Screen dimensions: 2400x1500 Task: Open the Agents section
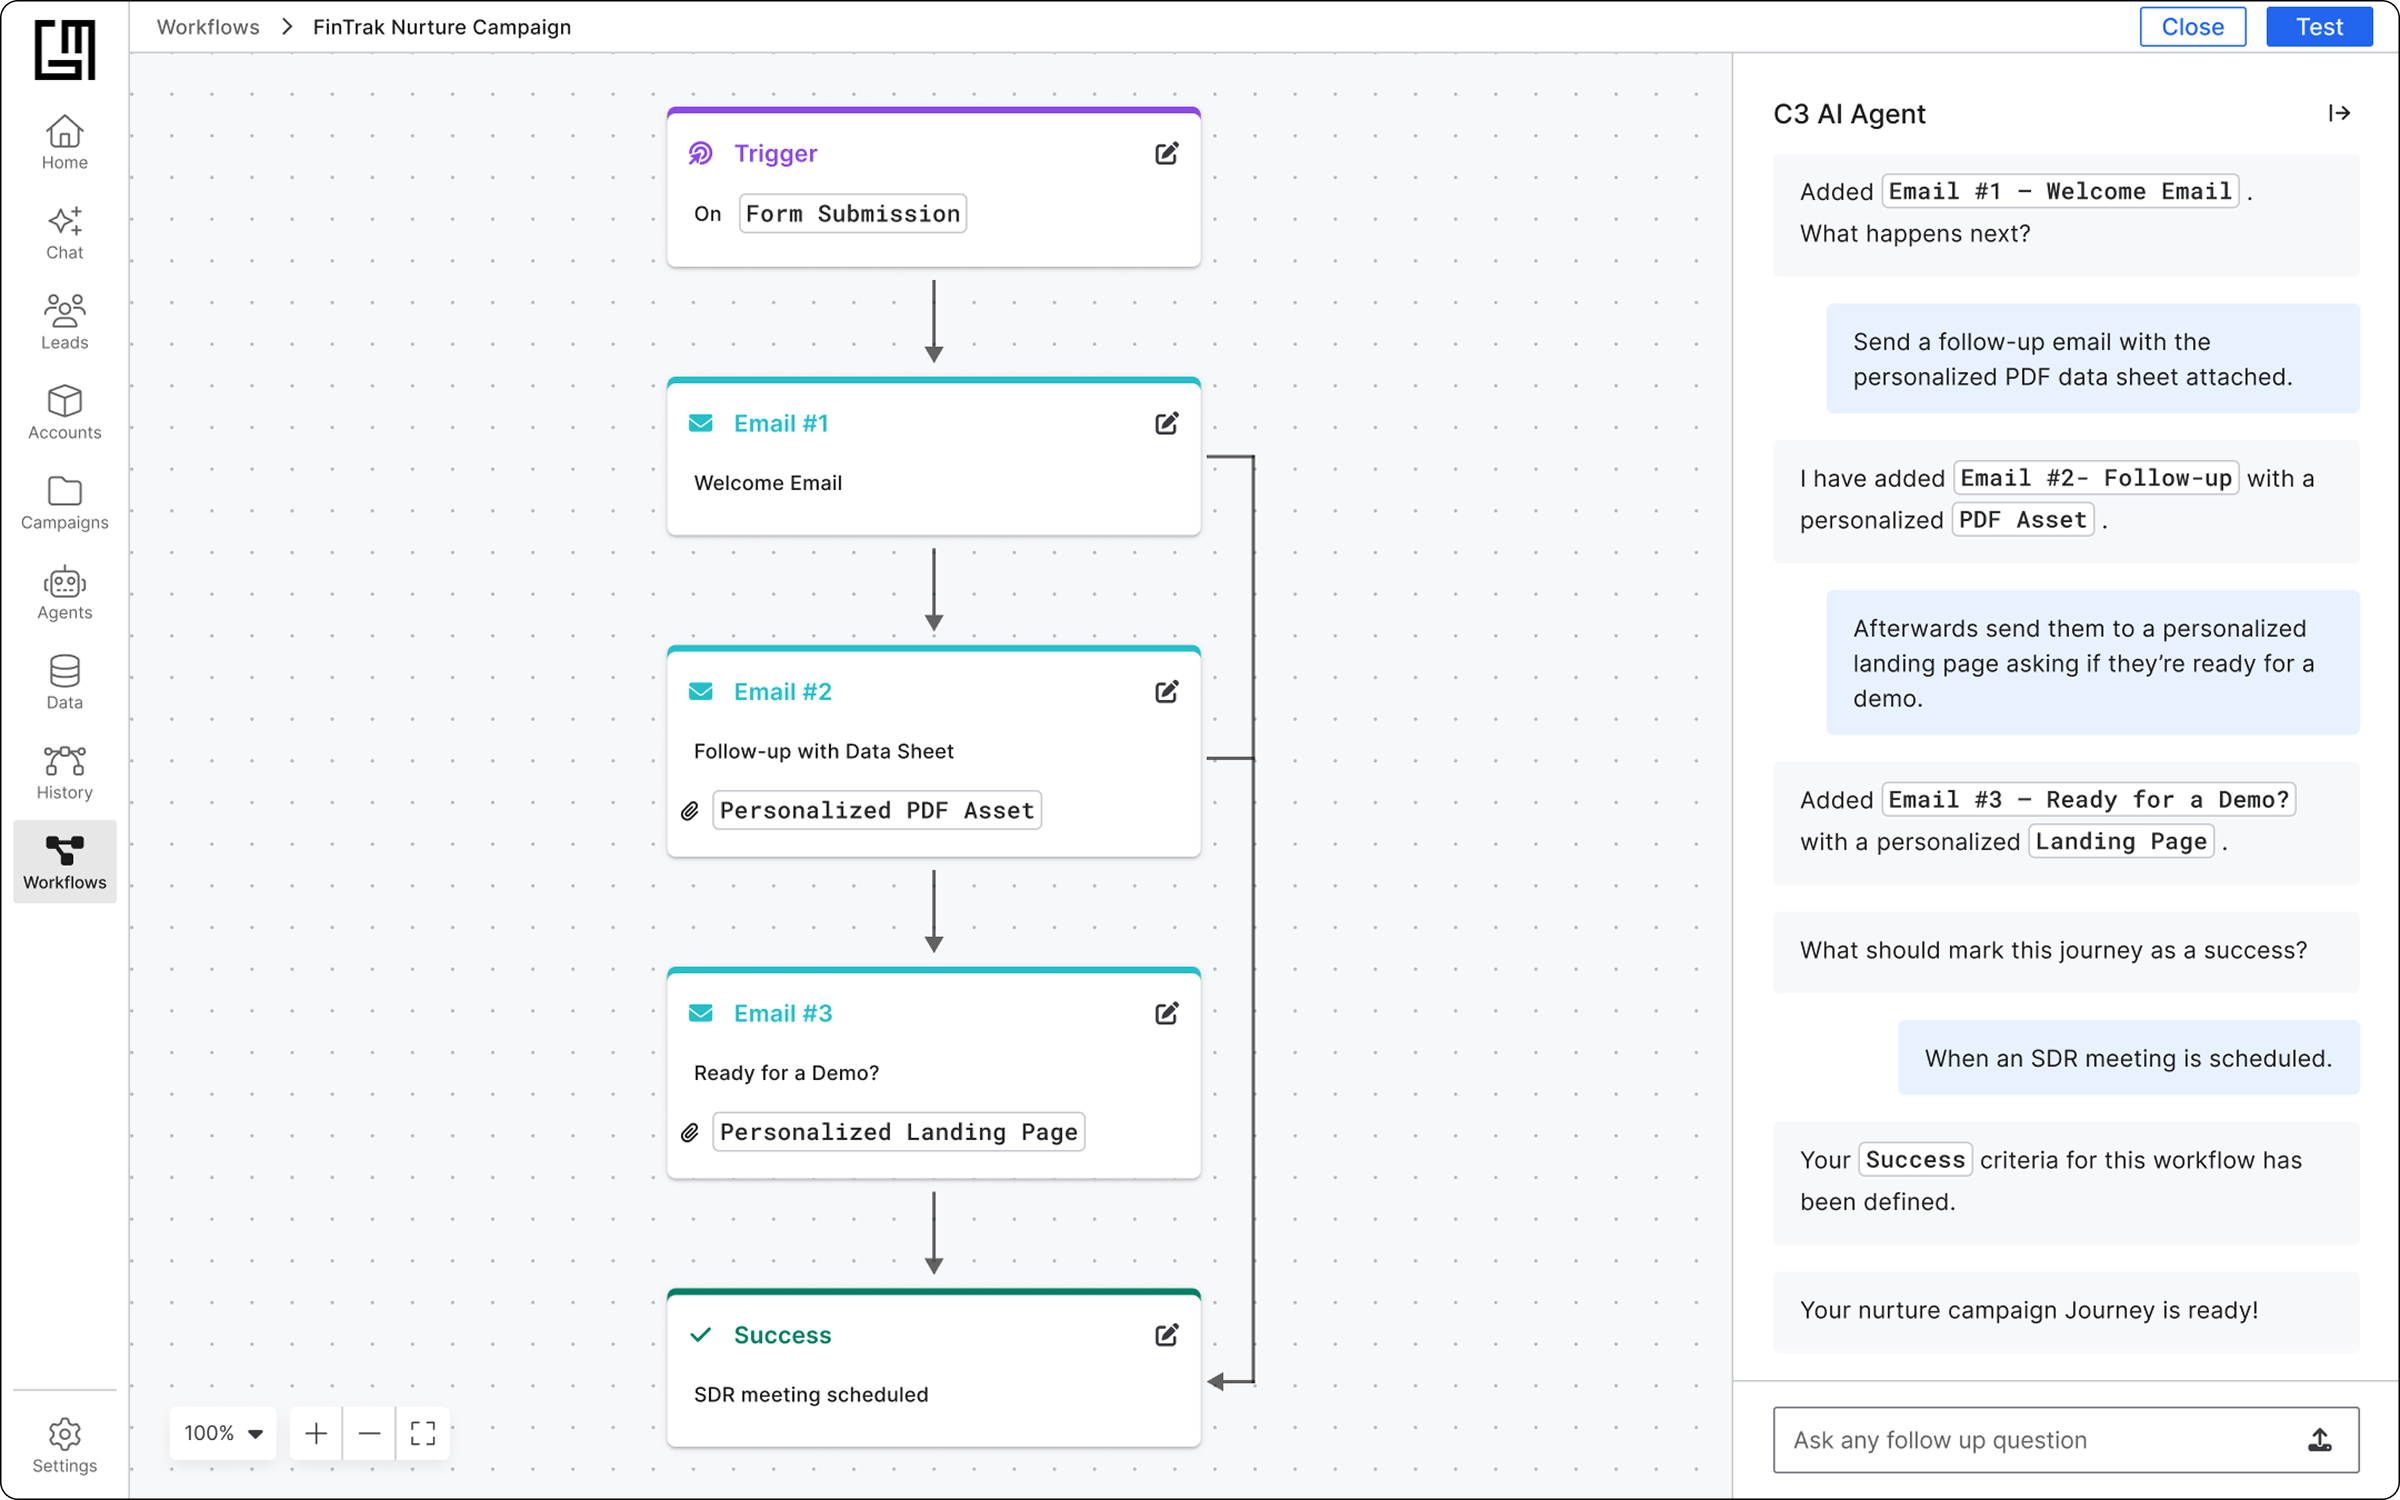click(64, 593)
